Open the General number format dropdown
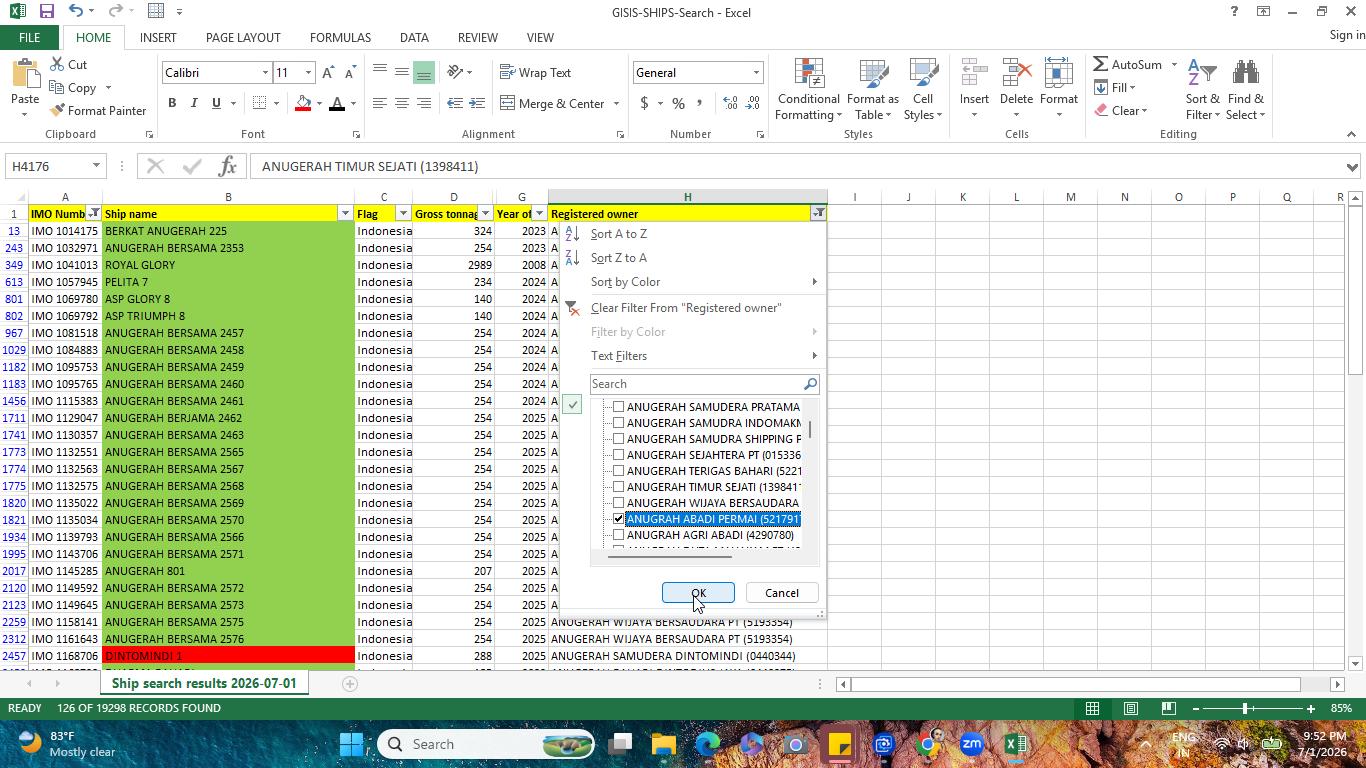This screenshot has height=768, width=1366. [756, 73]
